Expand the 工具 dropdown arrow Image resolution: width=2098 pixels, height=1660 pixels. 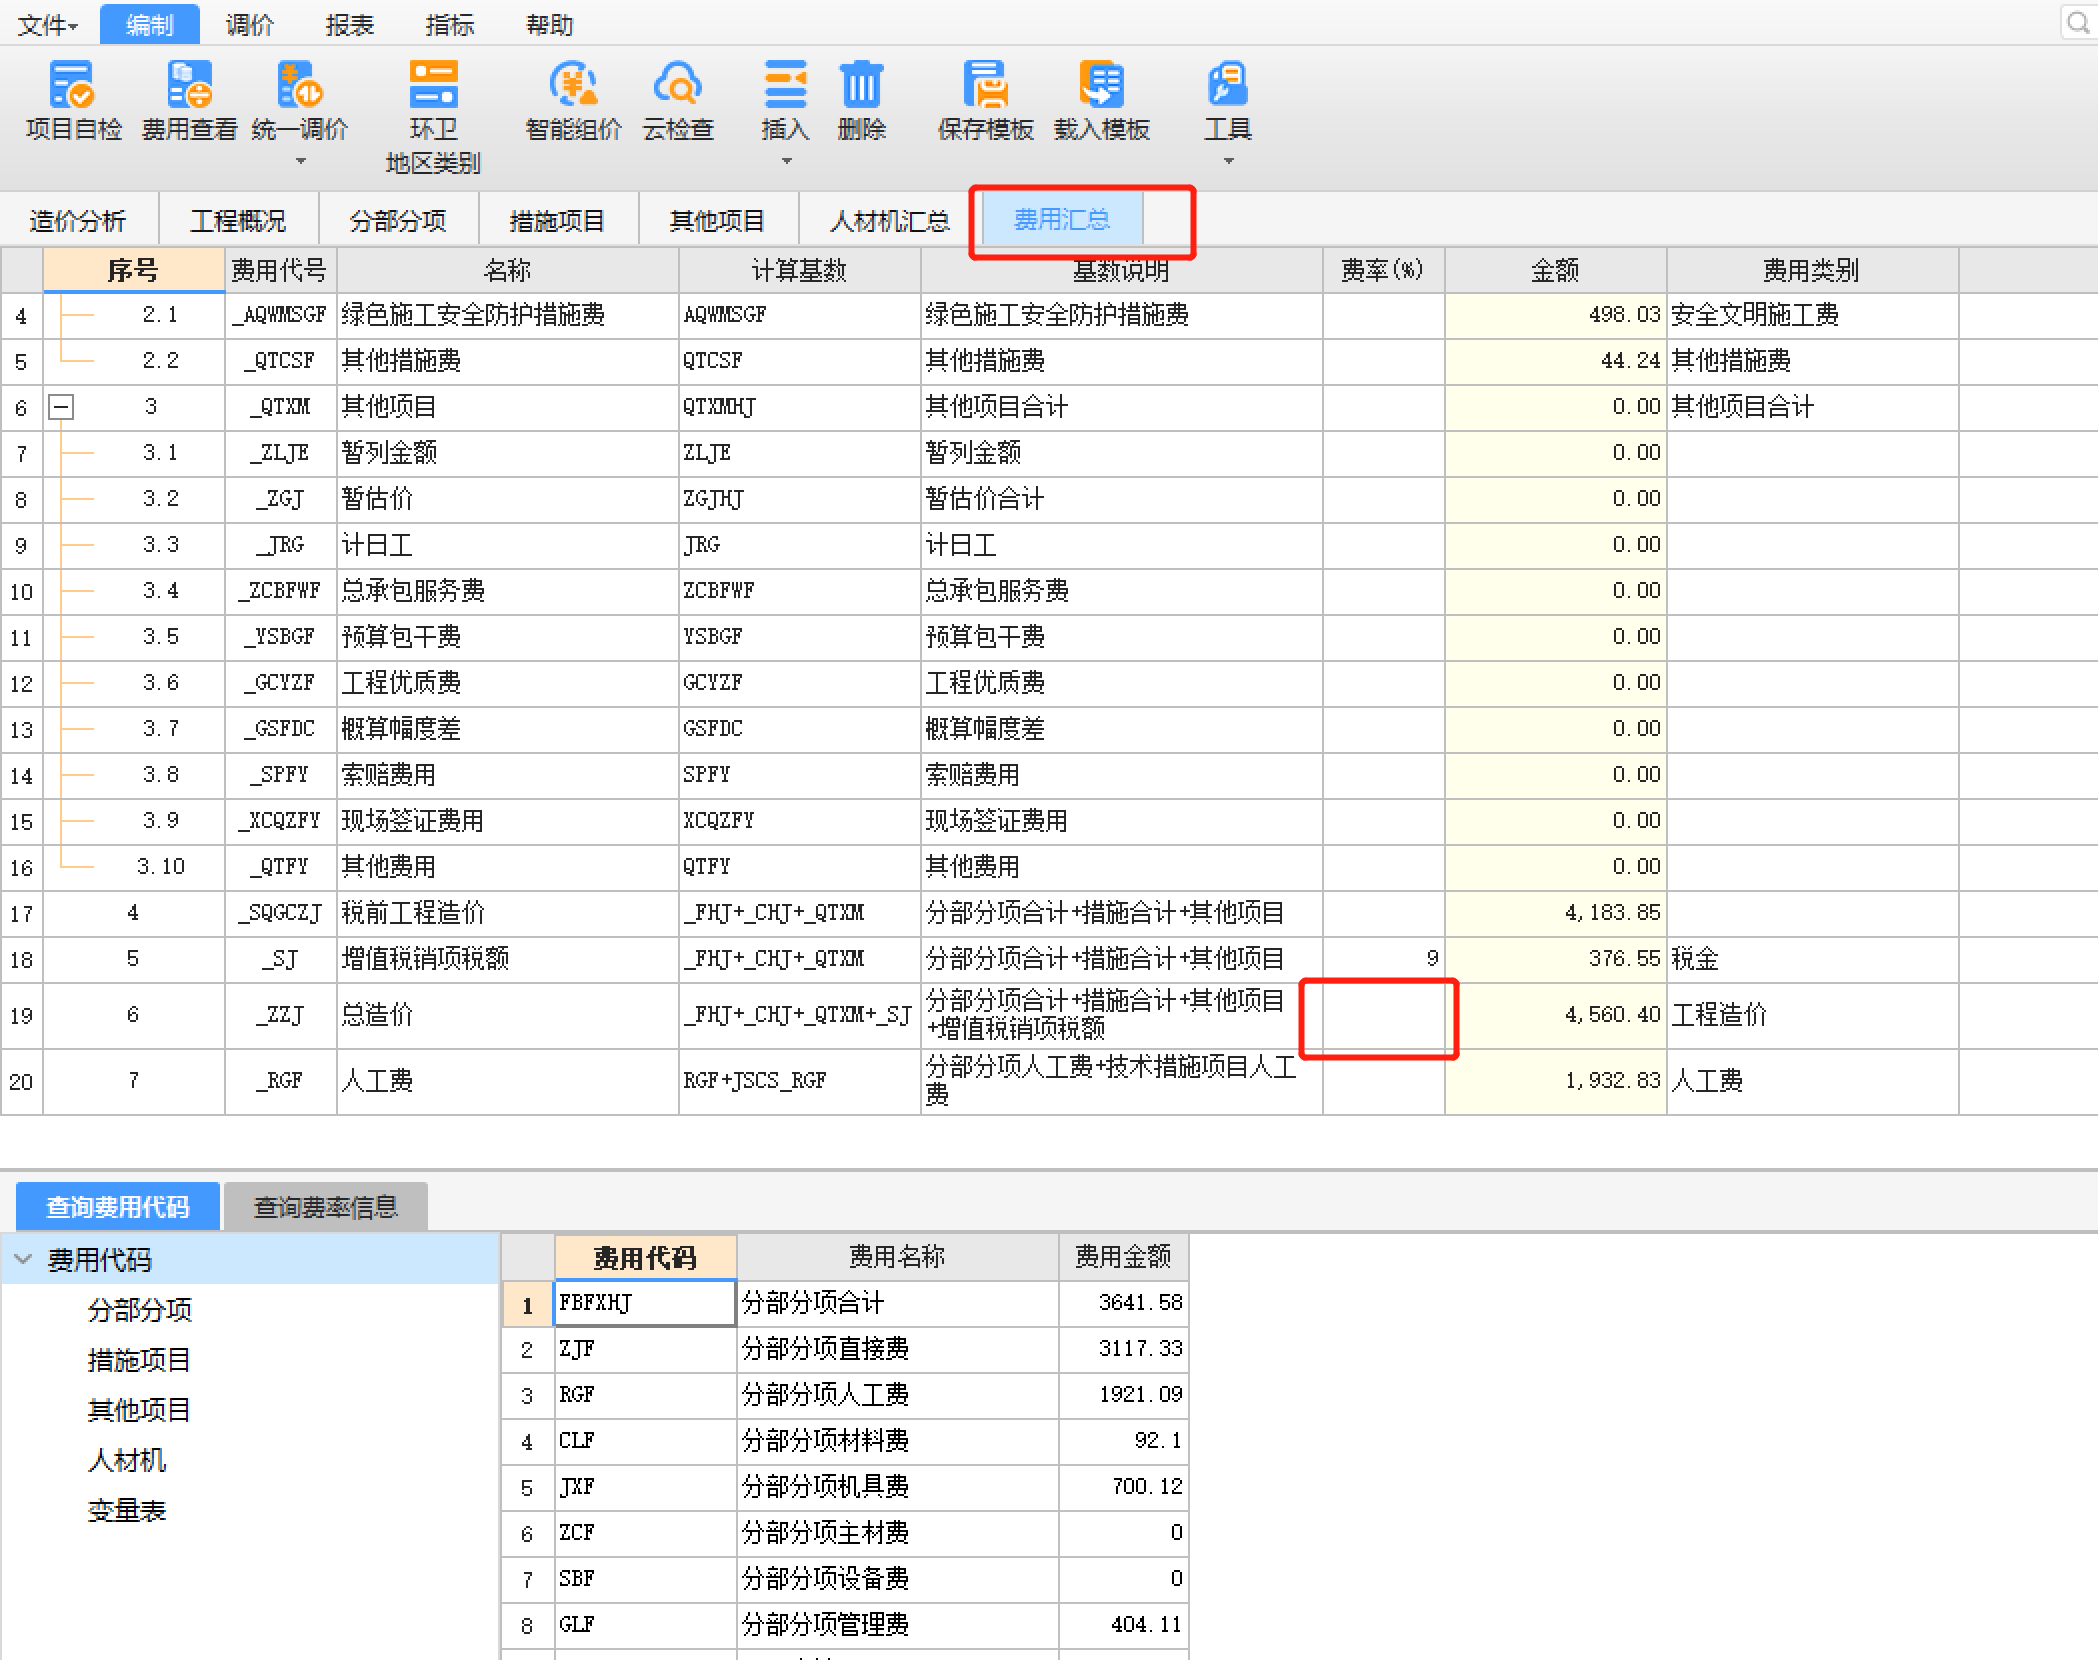1229,161
